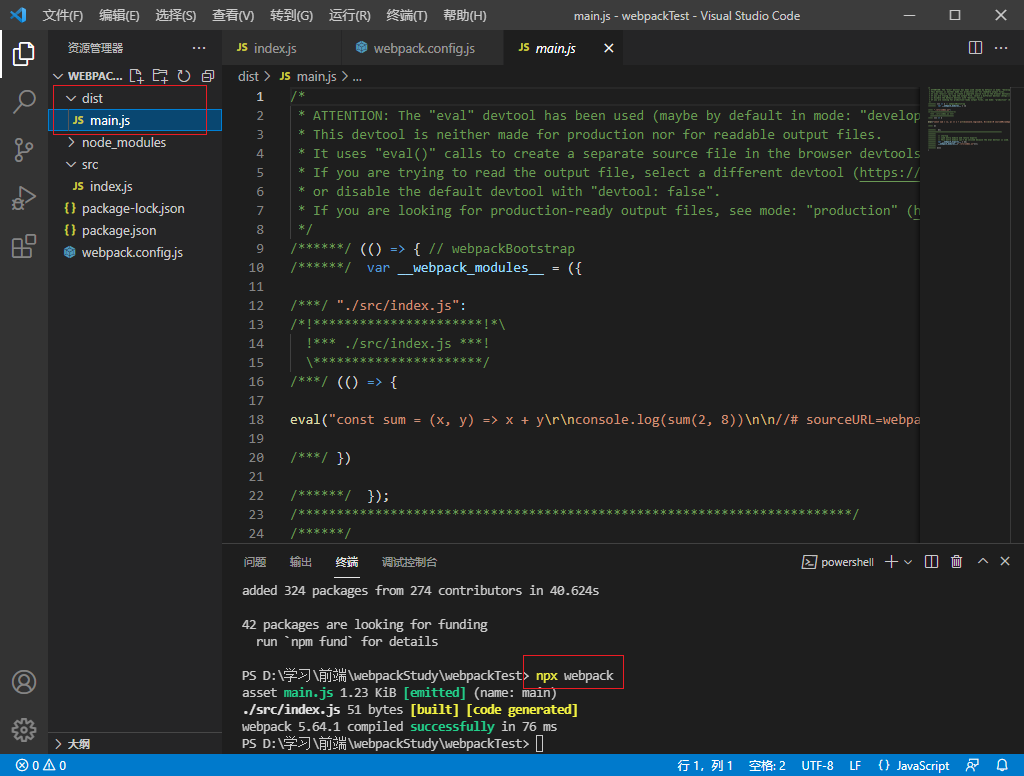This screenshot has width=1024, height=776.
Task: Click the New File icon in explorer header
Action: point(136,76)
